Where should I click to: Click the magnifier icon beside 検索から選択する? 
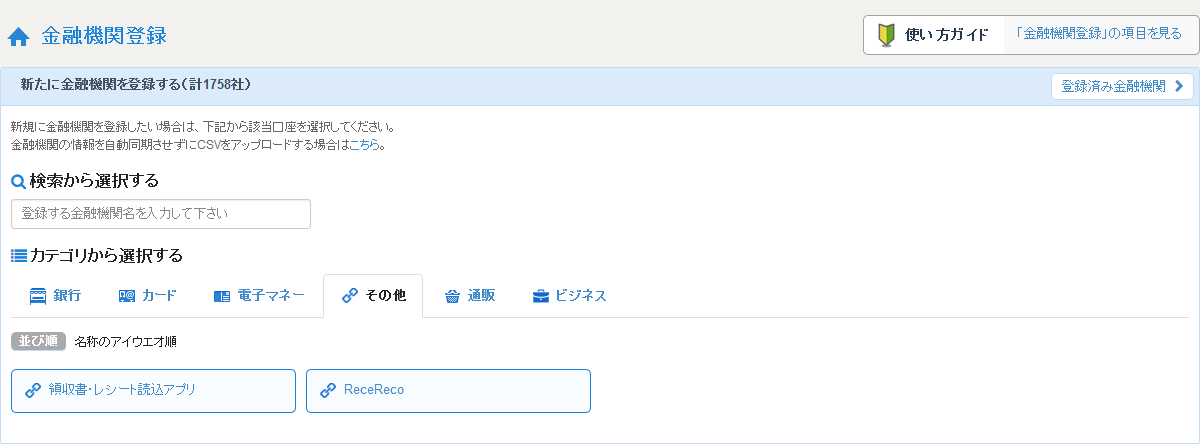point(18,182)
